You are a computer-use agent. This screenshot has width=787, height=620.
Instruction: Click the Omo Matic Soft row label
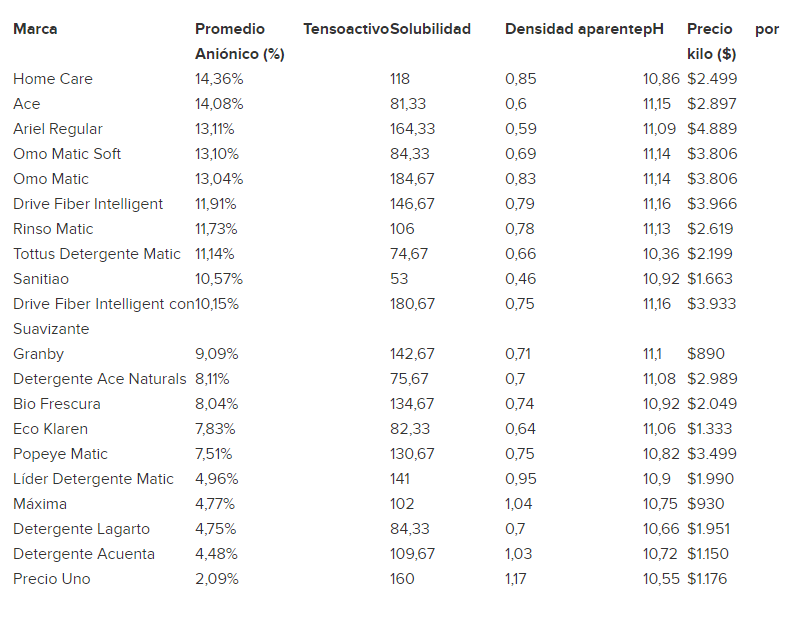coord(67,154)
